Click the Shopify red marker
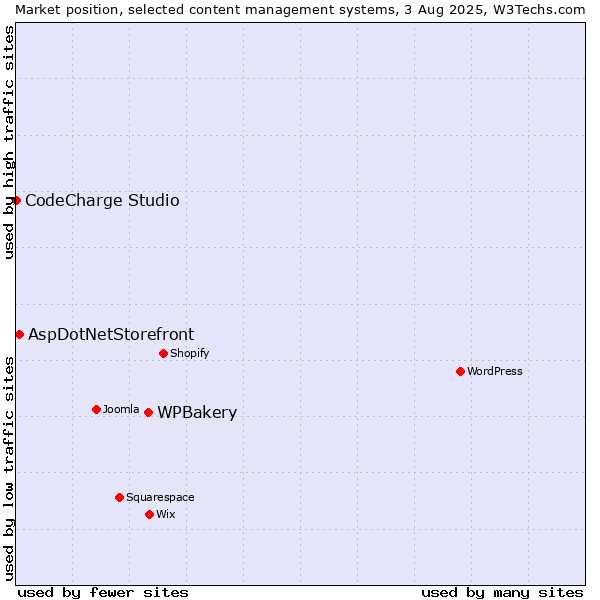 (x=163, y=353)
